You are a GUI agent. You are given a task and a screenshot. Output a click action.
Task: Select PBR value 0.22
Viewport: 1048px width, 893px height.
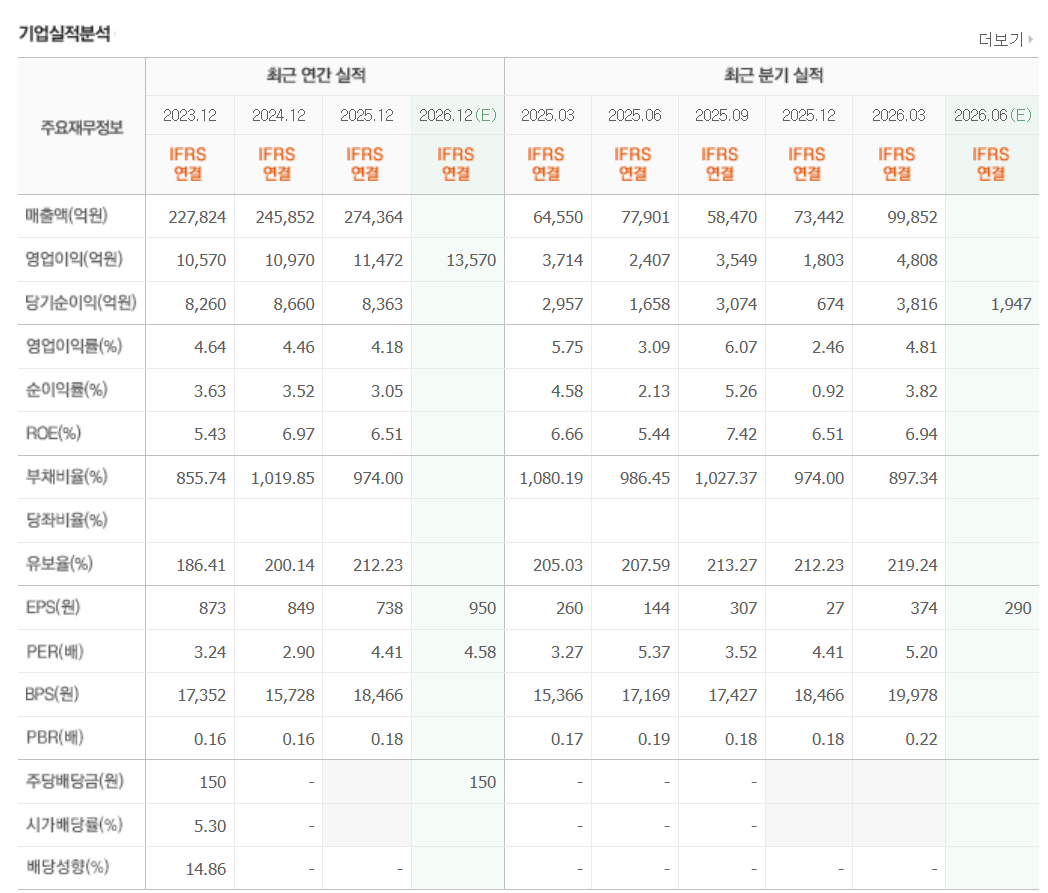[921, 739]
